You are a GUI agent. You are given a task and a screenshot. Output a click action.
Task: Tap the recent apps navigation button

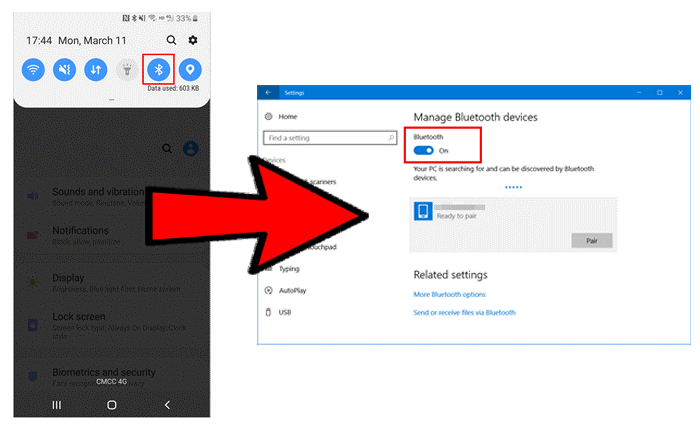click(x=57, y=405)
